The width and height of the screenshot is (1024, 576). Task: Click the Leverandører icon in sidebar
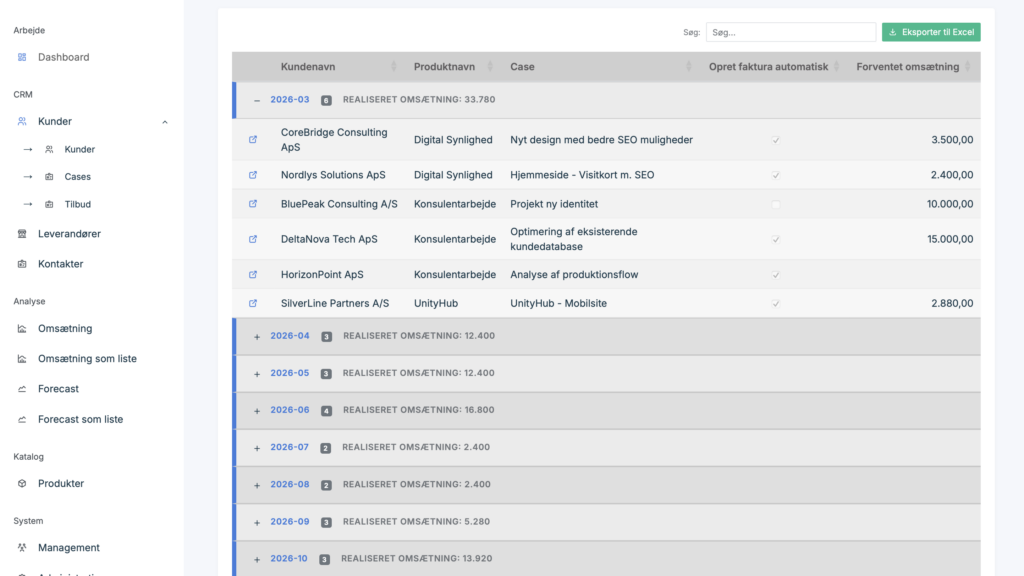[x=22, y=234]
